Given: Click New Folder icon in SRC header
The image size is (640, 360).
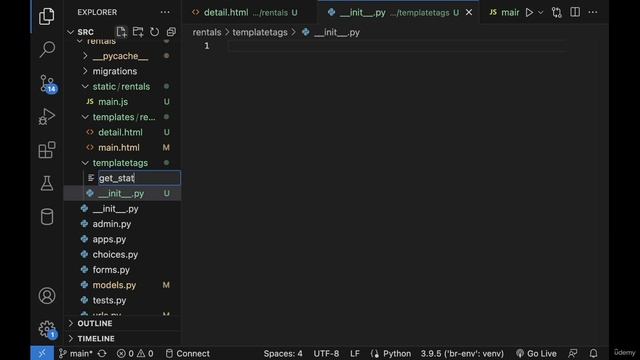Looking at the screenshot, I should (x=138, y=32).
